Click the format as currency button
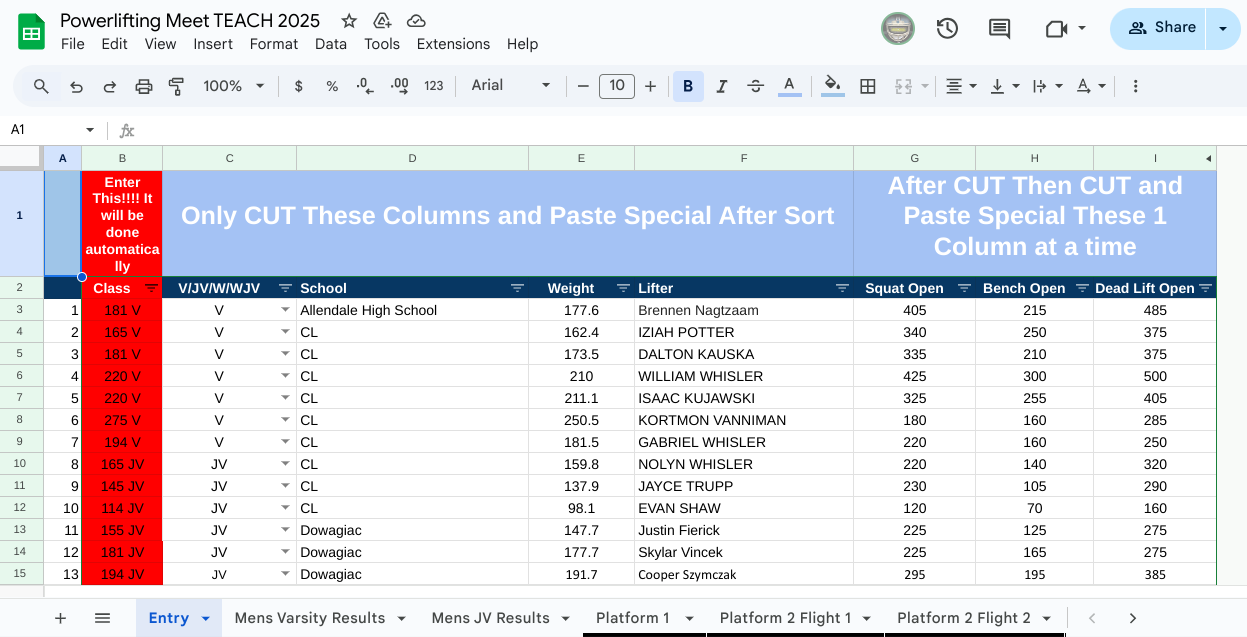The width and height of the screenshot is (1247, 637). (x=298, y=86)
